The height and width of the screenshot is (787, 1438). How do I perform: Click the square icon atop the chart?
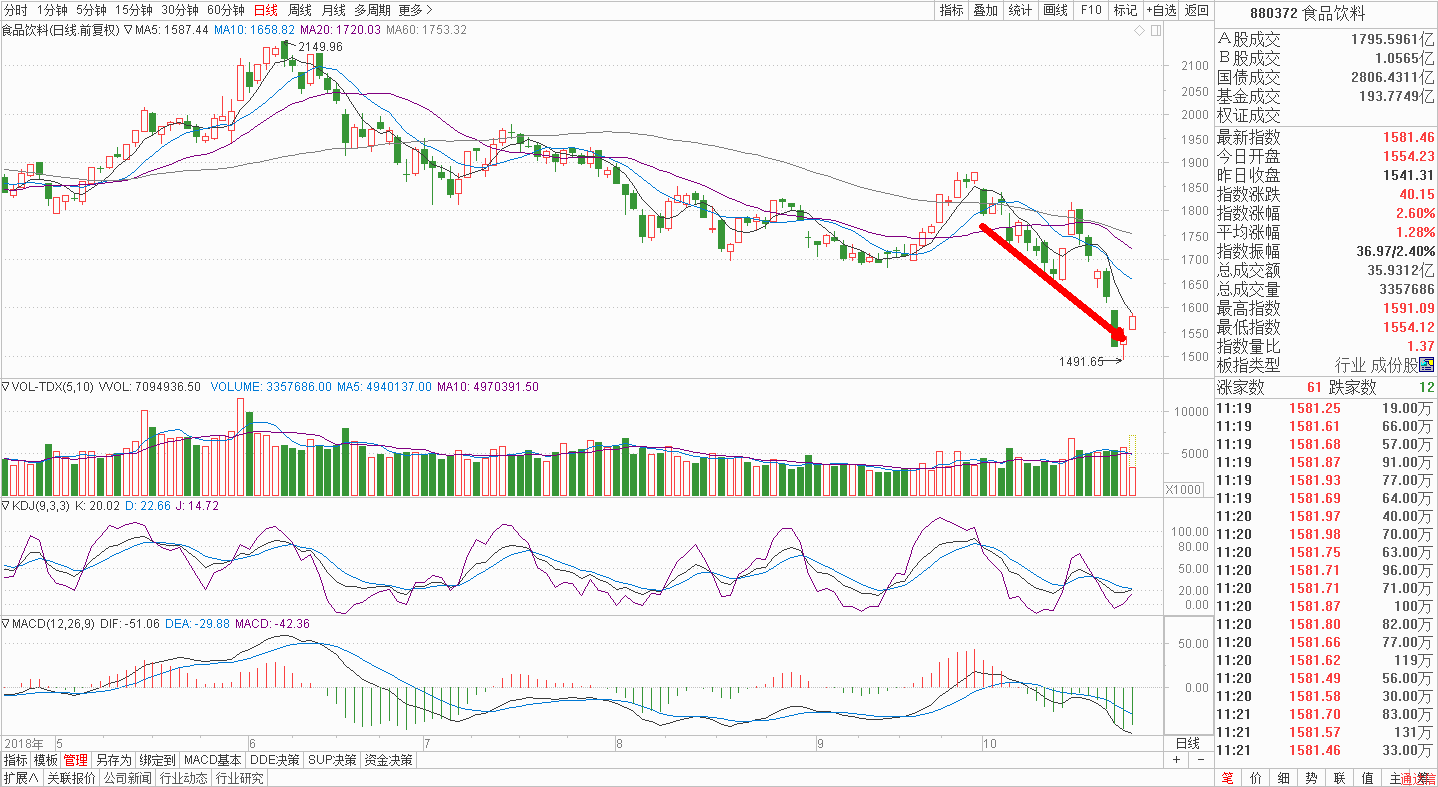[x=1156, y=30]
